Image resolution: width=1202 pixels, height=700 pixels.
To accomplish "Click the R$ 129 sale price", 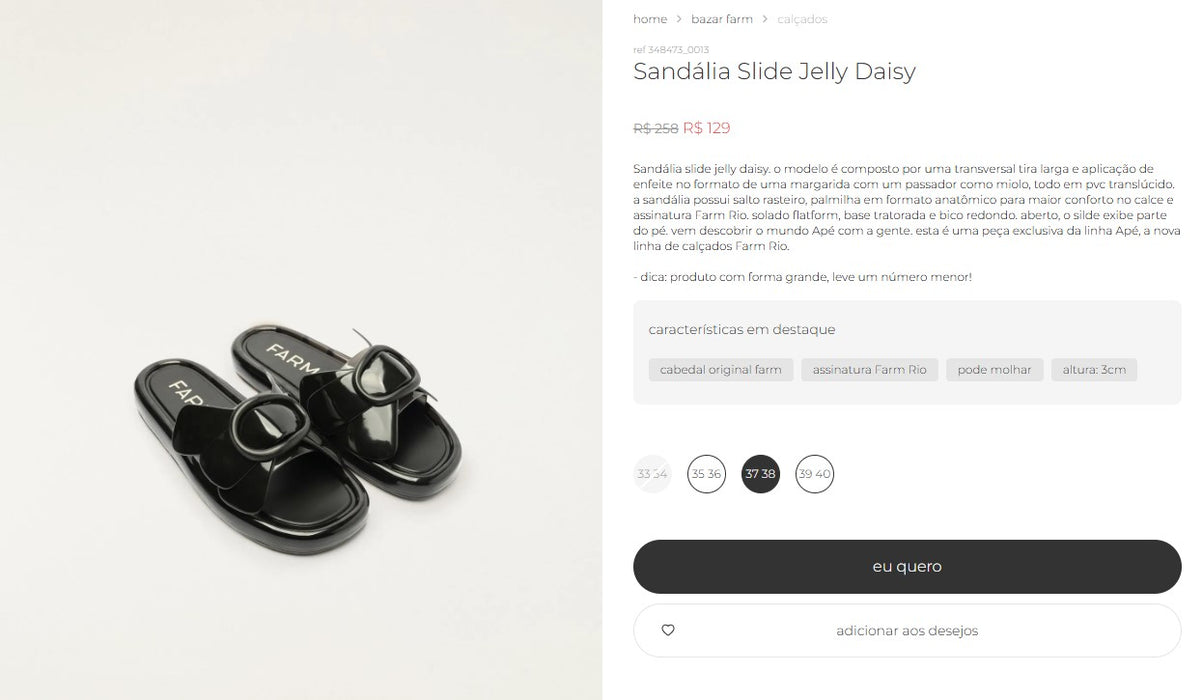I will [707, 128].
